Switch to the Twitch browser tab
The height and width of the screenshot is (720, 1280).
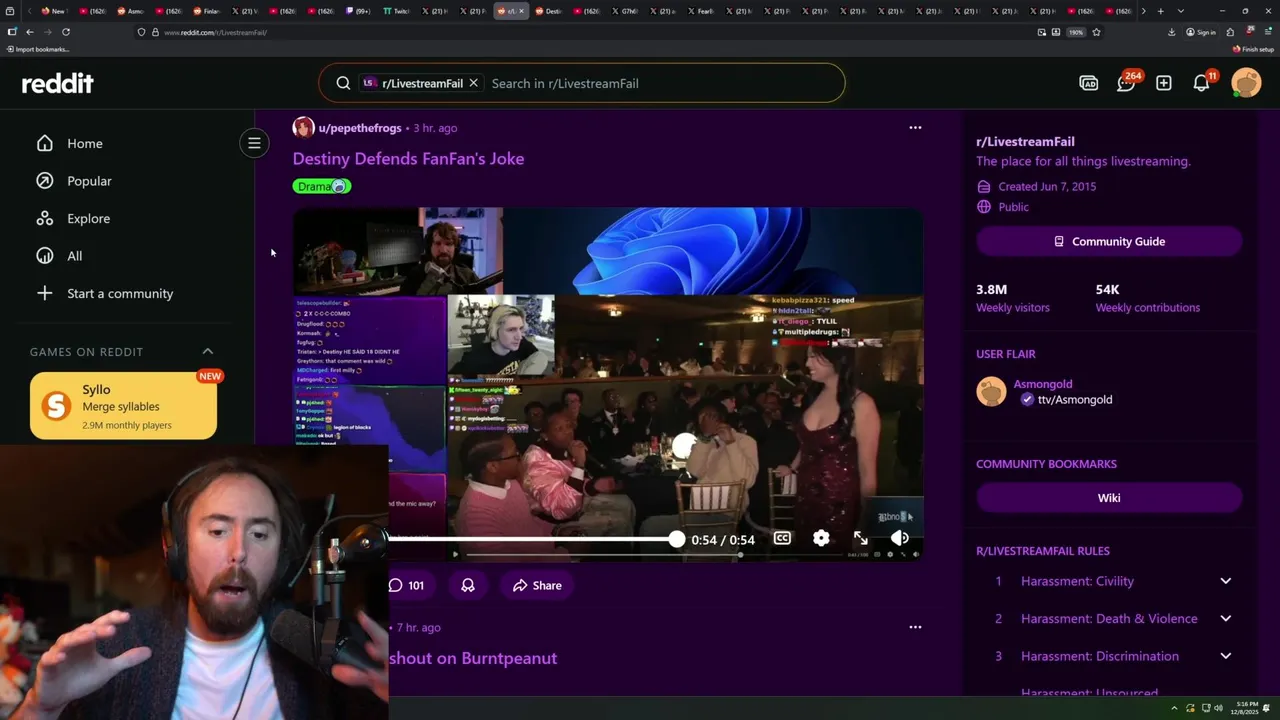(x=399, y=11)
